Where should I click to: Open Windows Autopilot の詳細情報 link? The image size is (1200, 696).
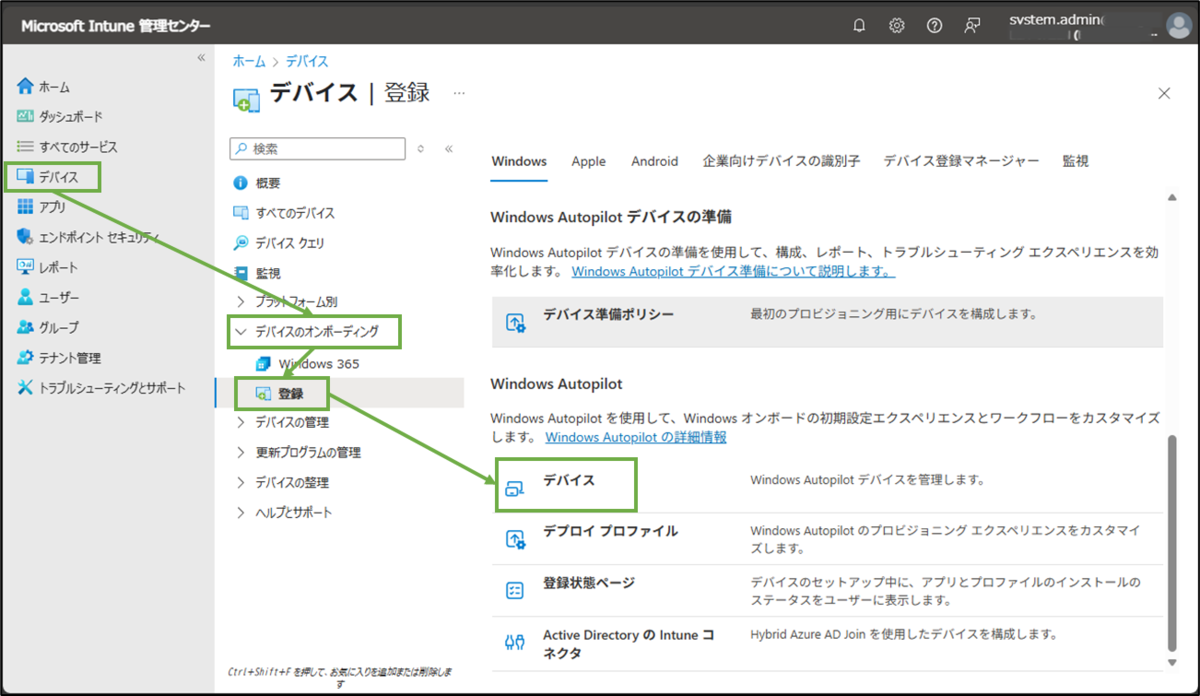pos(636,437)
